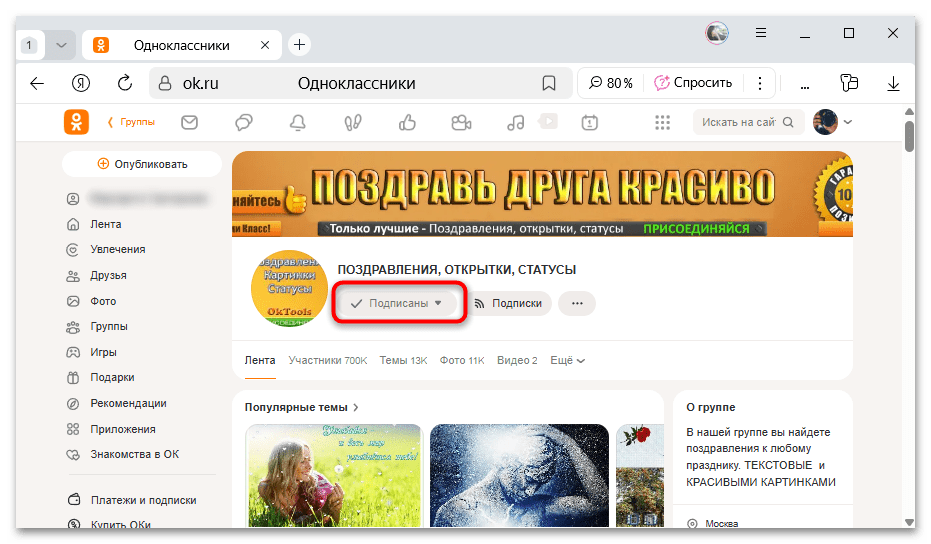
Task: Open Подарки in the sidebar
Action: 112,377
